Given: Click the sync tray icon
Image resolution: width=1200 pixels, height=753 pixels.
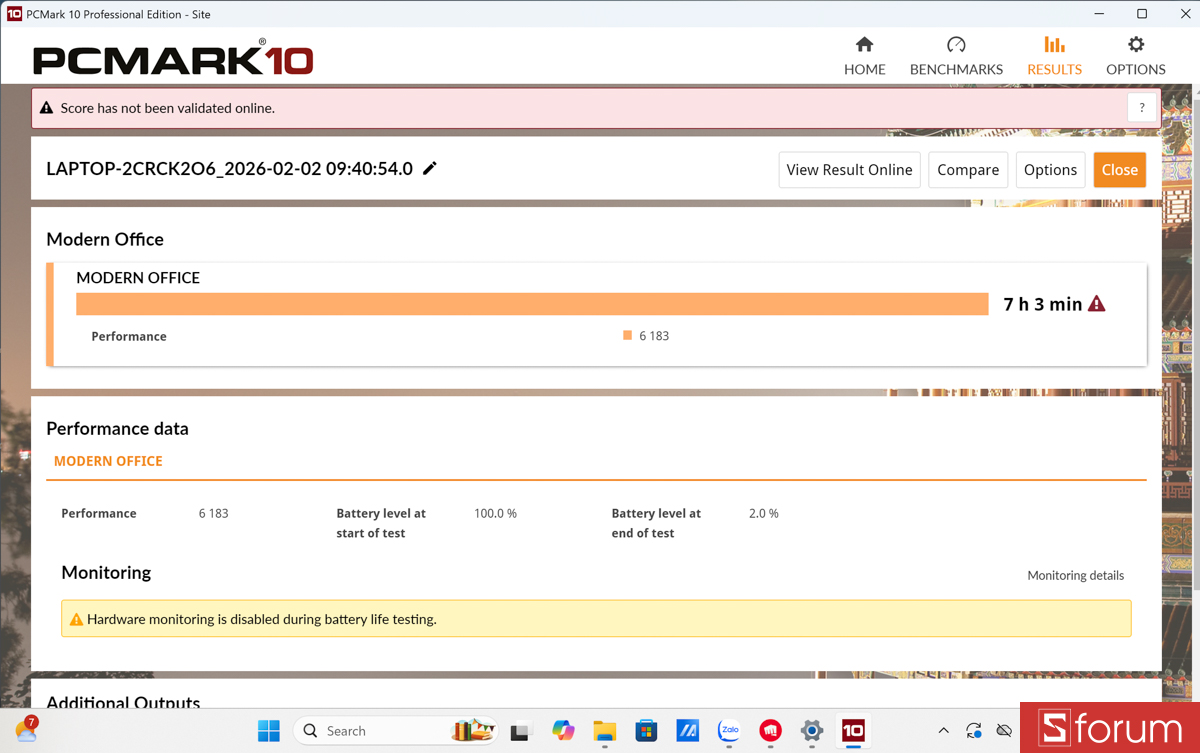Looking at the screenshot, I should [974, 731].
